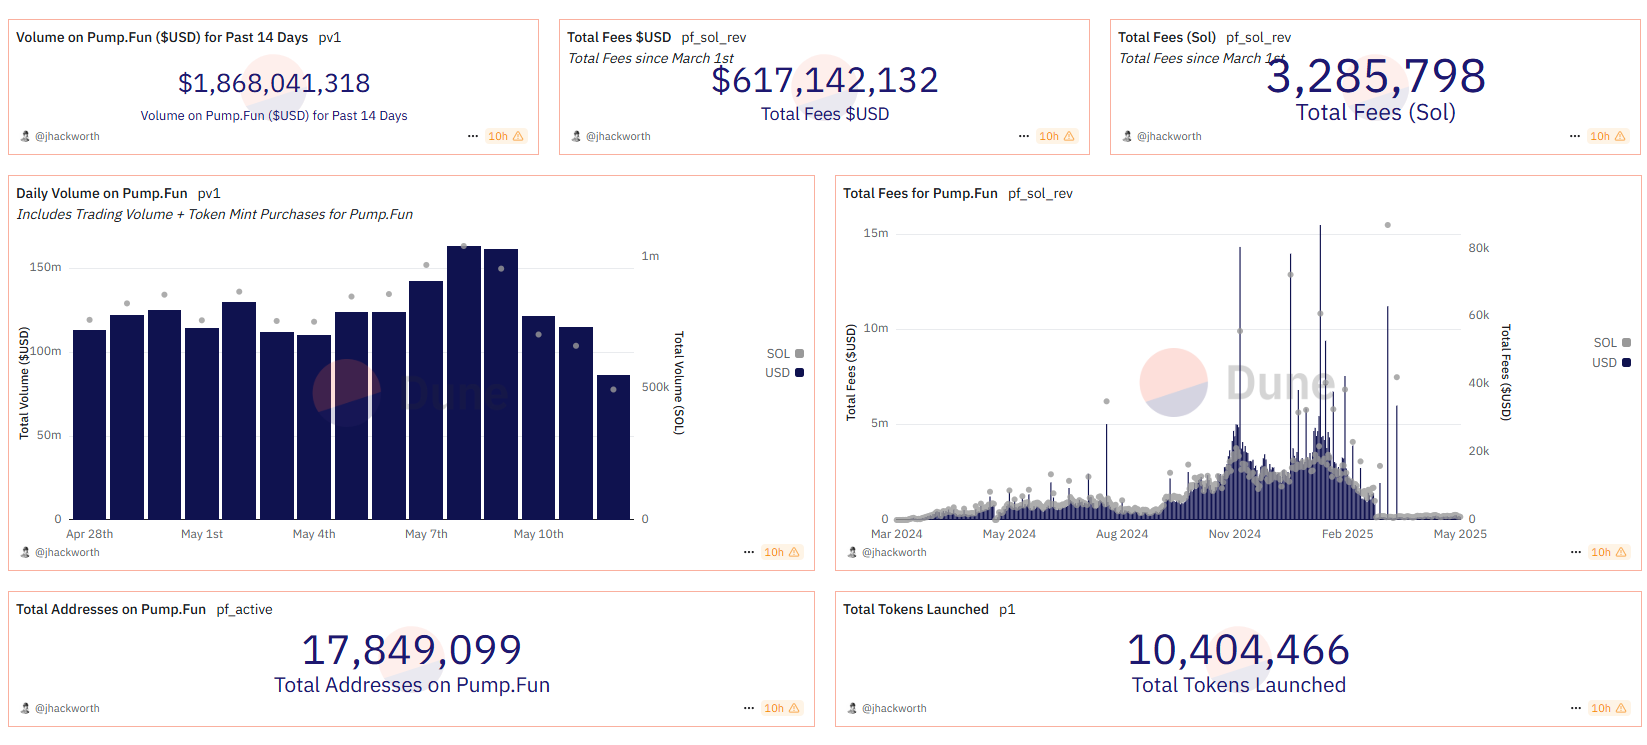Image resolution: width=1647 pixels, height=745 pixels.
Task: Open the 'Daily Volume on Pump.Fun' chart title
Action: [x=102, y=193]
